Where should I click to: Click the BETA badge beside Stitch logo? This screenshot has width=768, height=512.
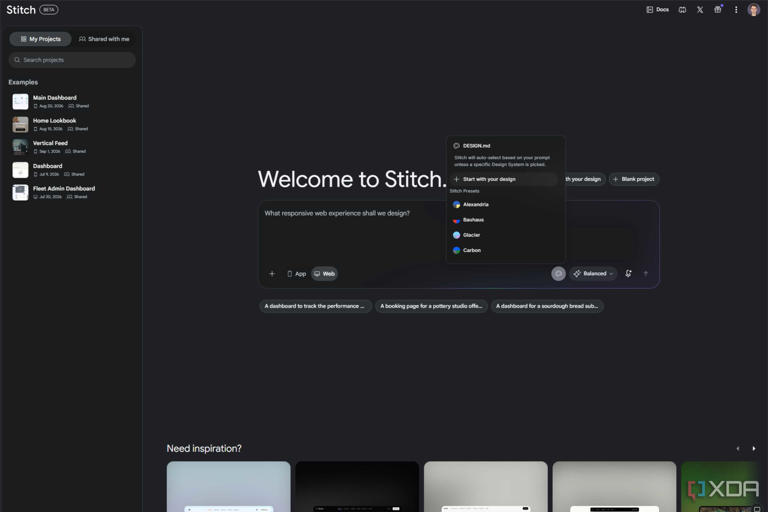point(48,10)
